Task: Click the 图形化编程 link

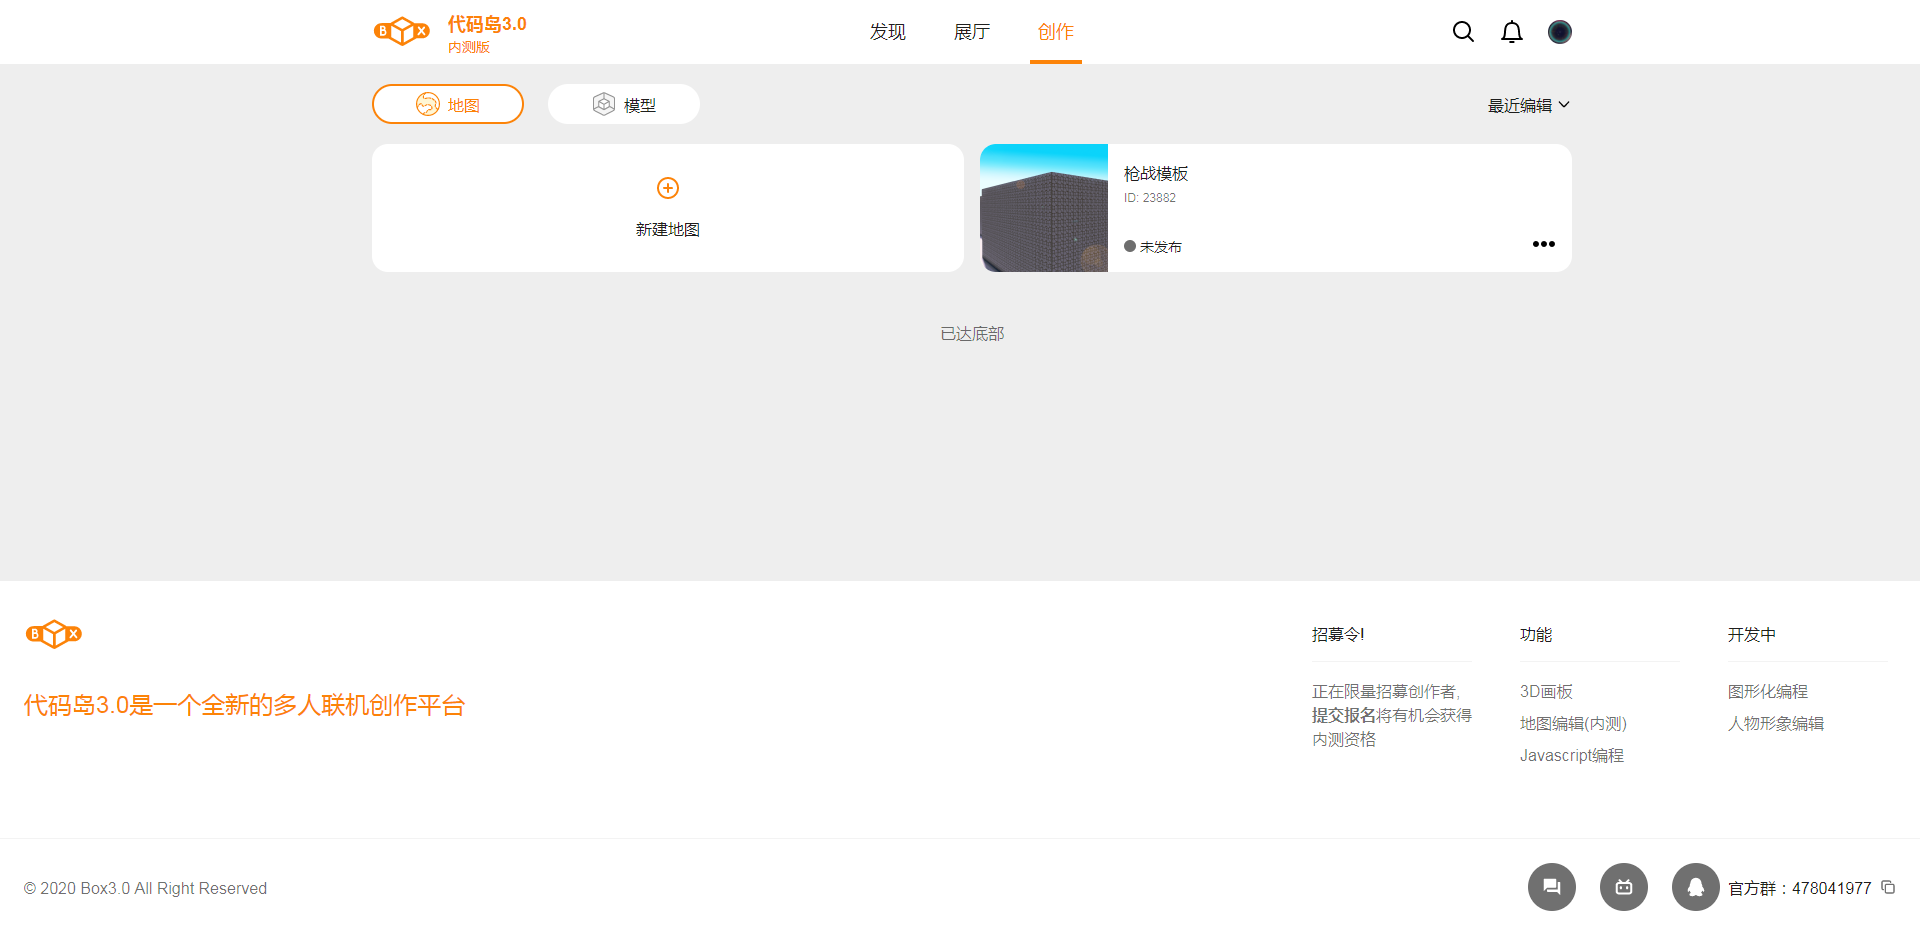Action: coord(1768,691)
